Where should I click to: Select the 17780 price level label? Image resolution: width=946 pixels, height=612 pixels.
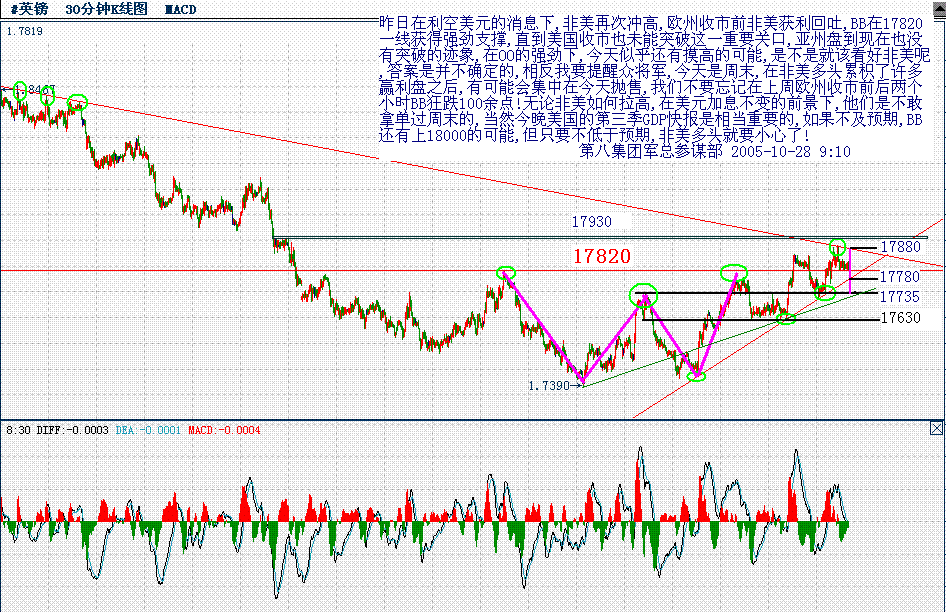pyautogui.click(x=900, y=276)
